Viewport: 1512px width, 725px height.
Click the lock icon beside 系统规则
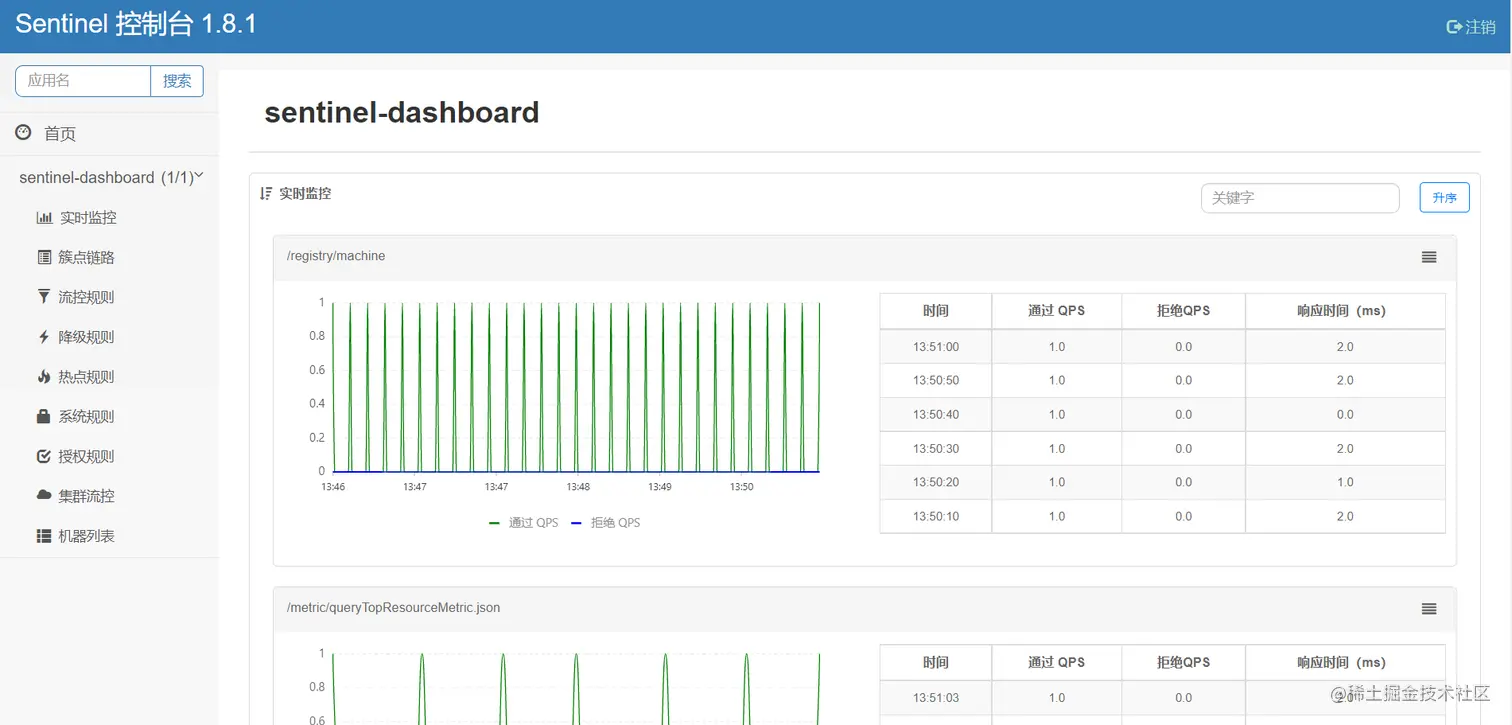click(43, 416)
